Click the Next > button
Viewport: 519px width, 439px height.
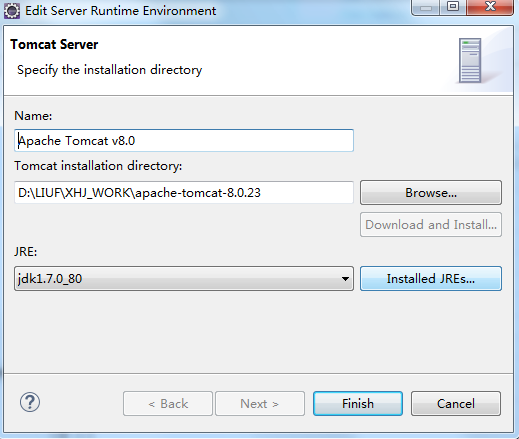click(x=260, y=404)
